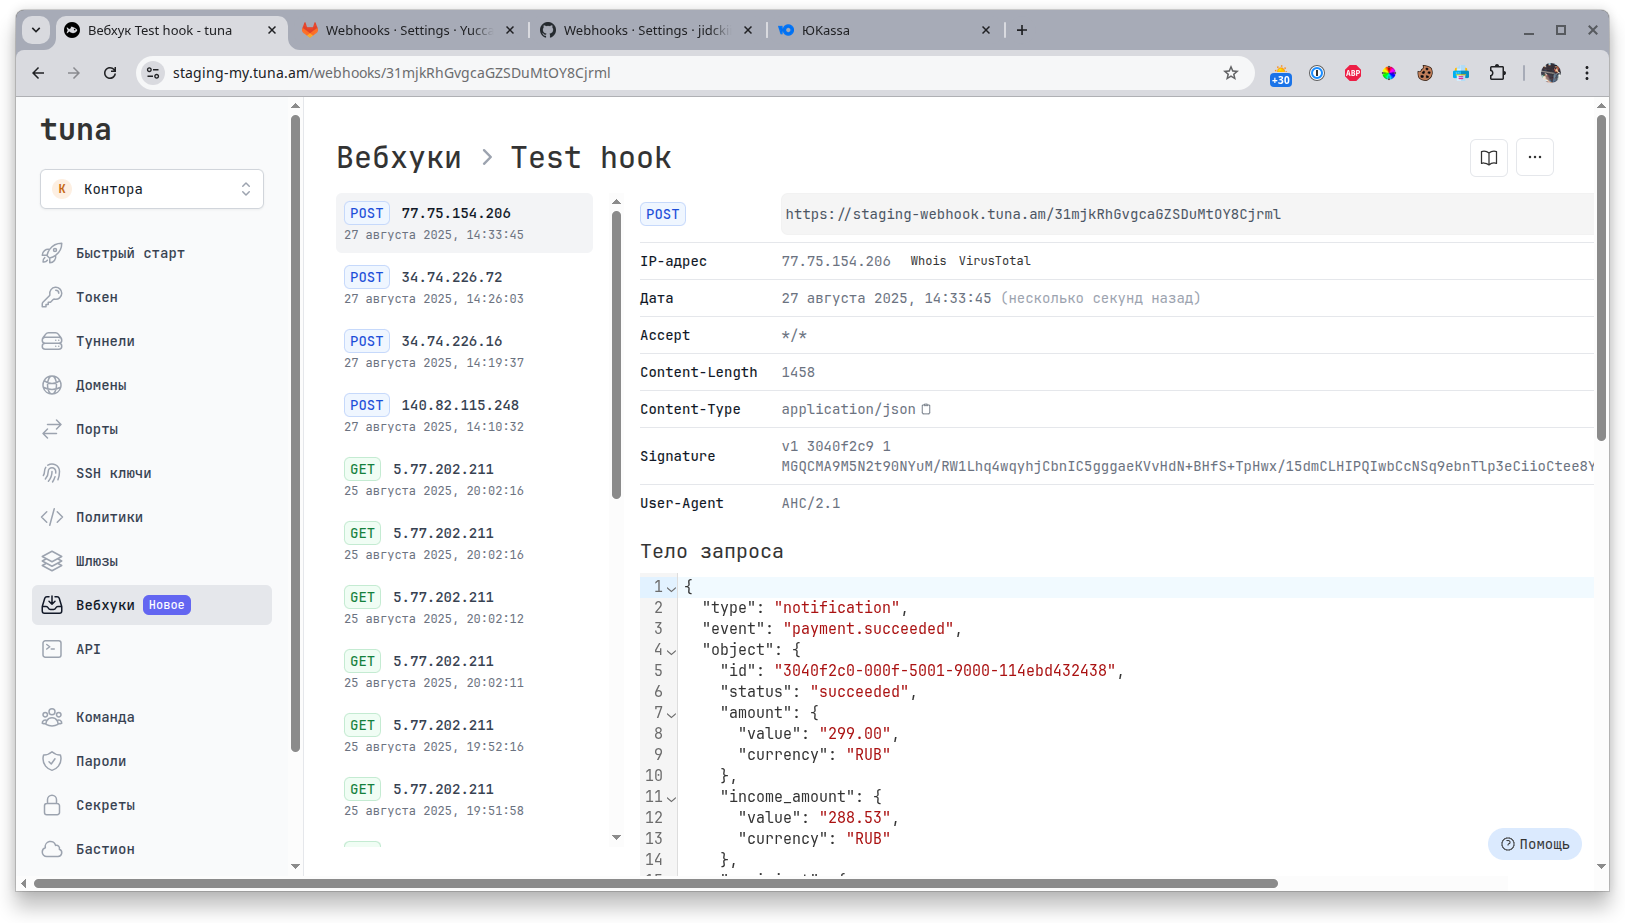Open a new browser tab
Image resolution: width=1625 pixels, height=923 pixels.
1022,30
